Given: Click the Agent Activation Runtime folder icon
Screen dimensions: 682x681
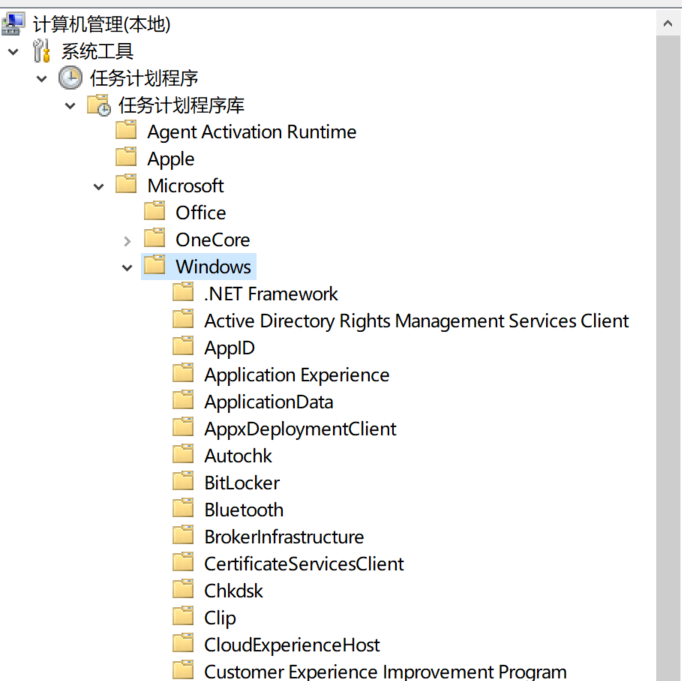Looking at the screenshot, I should click(126, 130).
